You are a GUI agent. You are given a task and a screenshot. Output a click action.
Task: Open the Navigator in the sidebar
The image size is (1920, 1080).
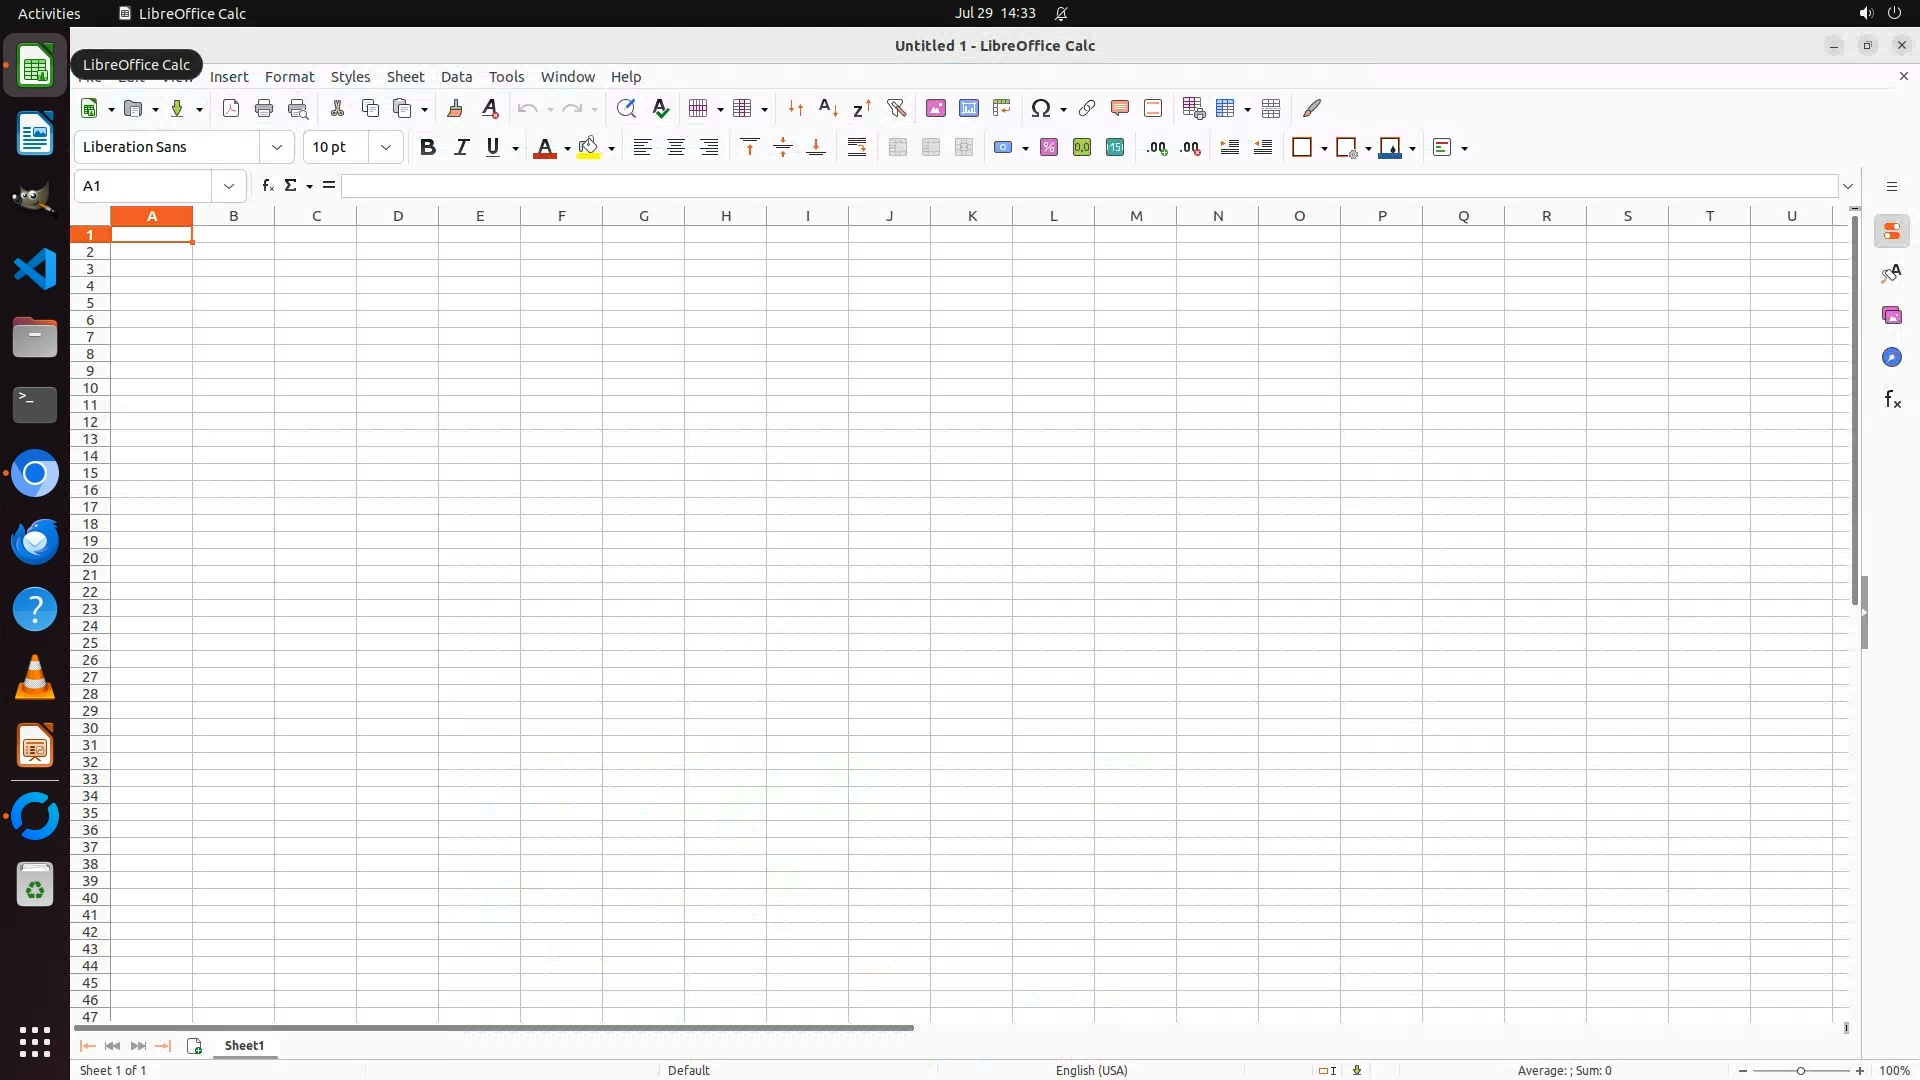point(1891,358)
